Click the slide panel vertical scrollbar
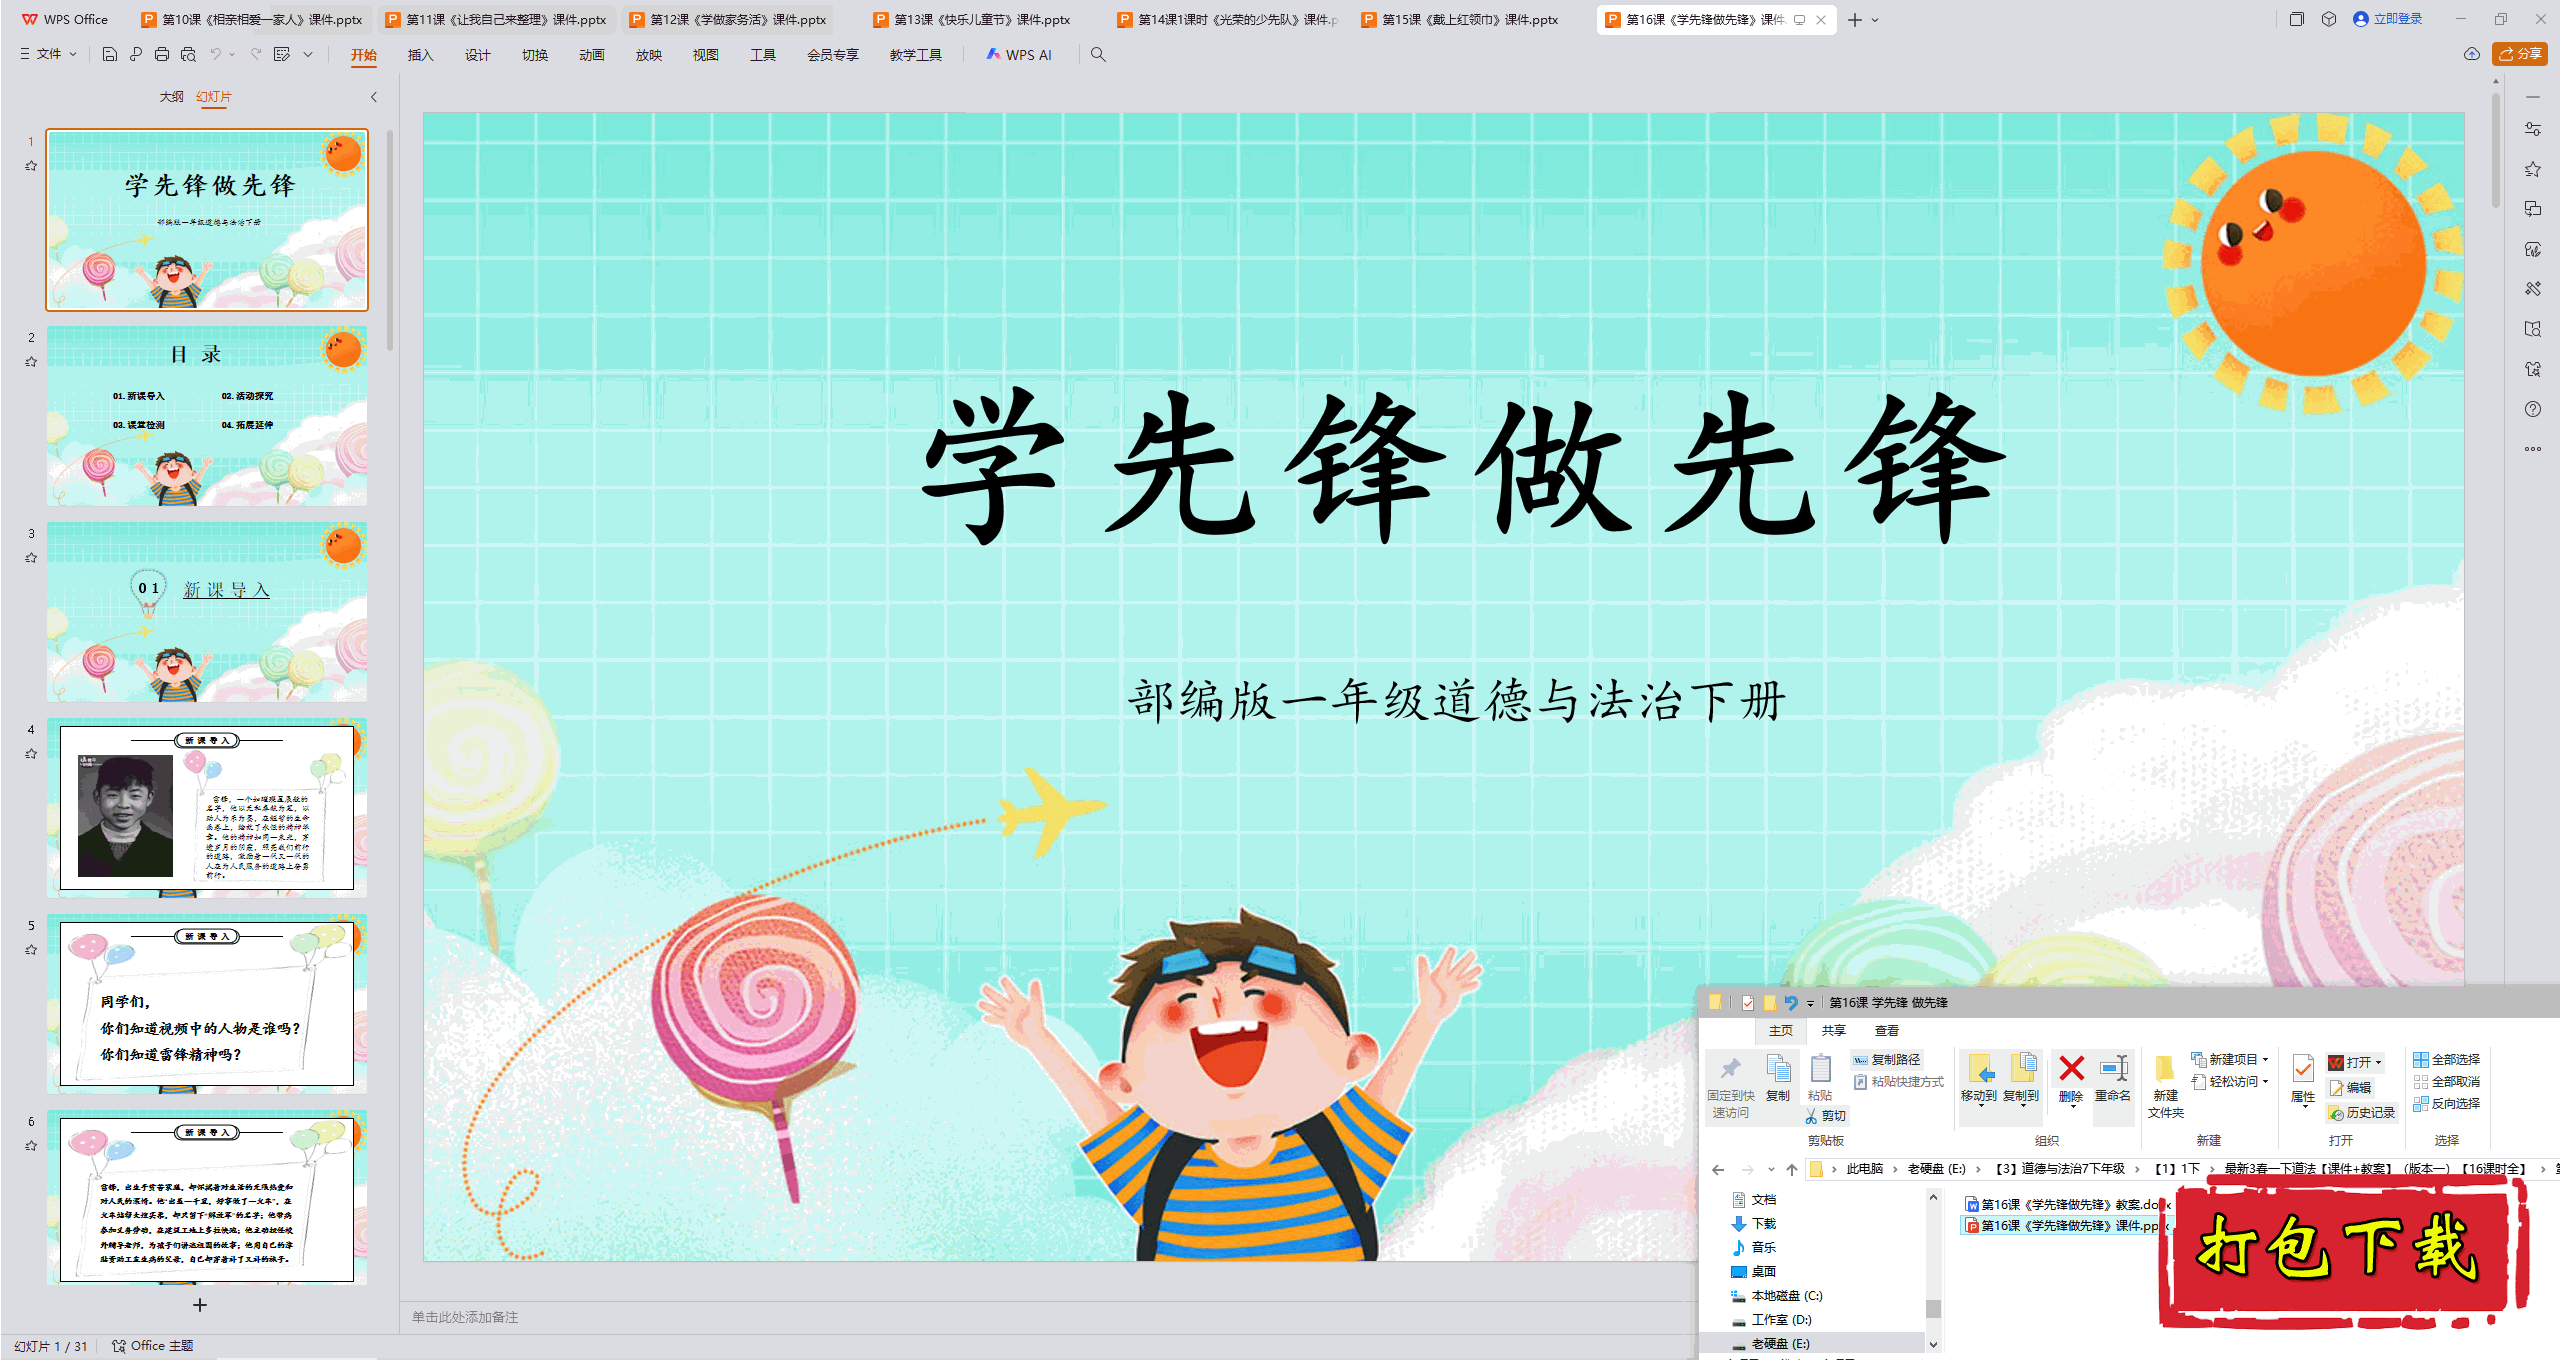Viewport: 2560px width, 1360px height. pos(390,240)
